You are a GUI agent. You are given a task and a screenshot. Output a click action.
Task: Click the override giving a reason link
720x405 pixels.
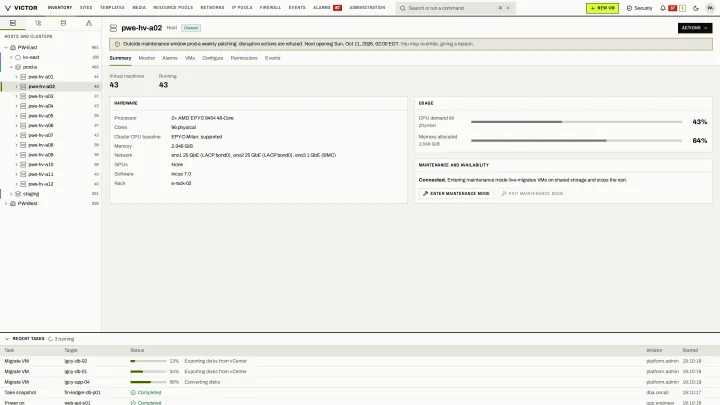(437, 44)
